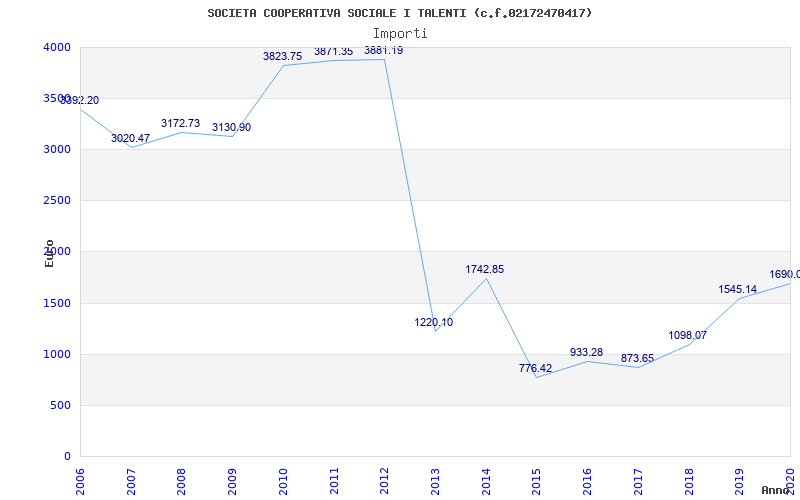Screen dimensions: 800x500
Task: Click x-axis year 2017
Action: (638, 482)
